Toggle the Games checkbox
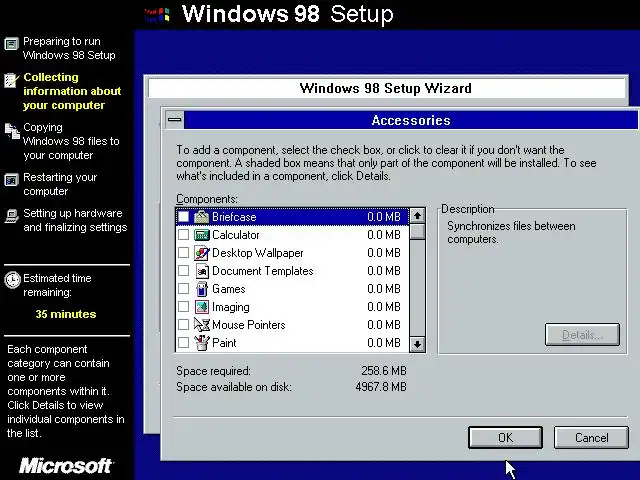This screenshot has height=480, width=640. (x=183, y=289)
